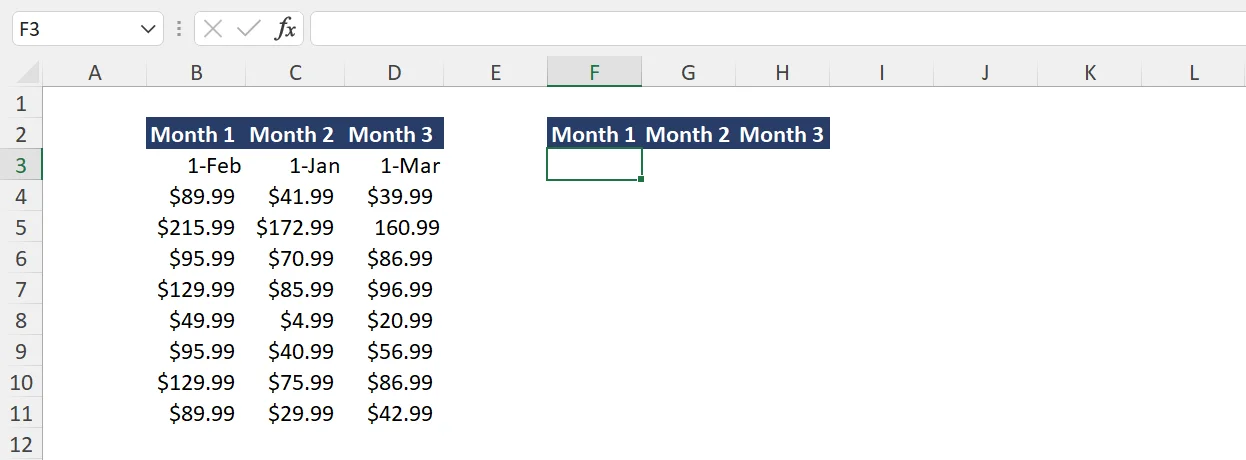This screenshot has height=460, width=1246.
Task: Click the Month 3 header cell in column H
Action: pyautogui.click(x=782, y=134)
